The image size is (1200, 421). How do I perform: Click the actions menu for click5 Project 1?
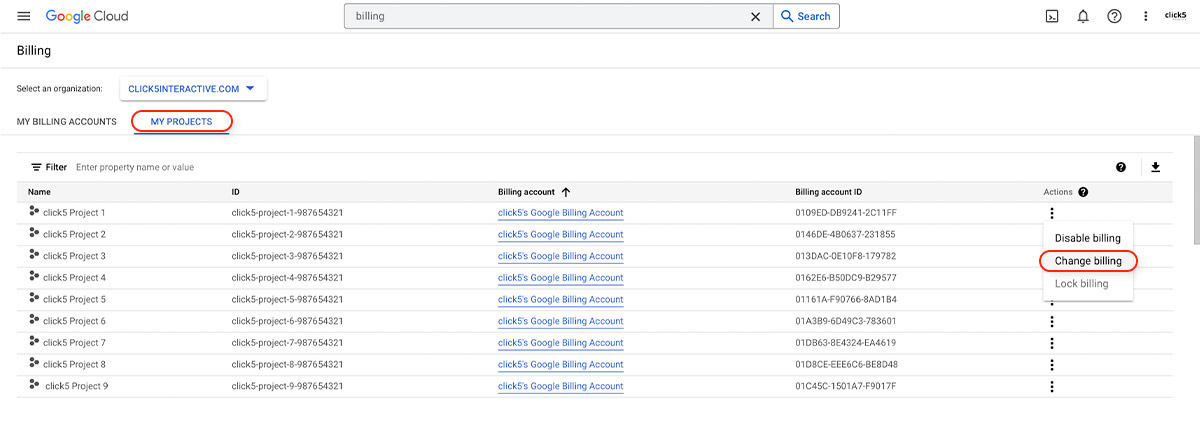pos(1051,212)
